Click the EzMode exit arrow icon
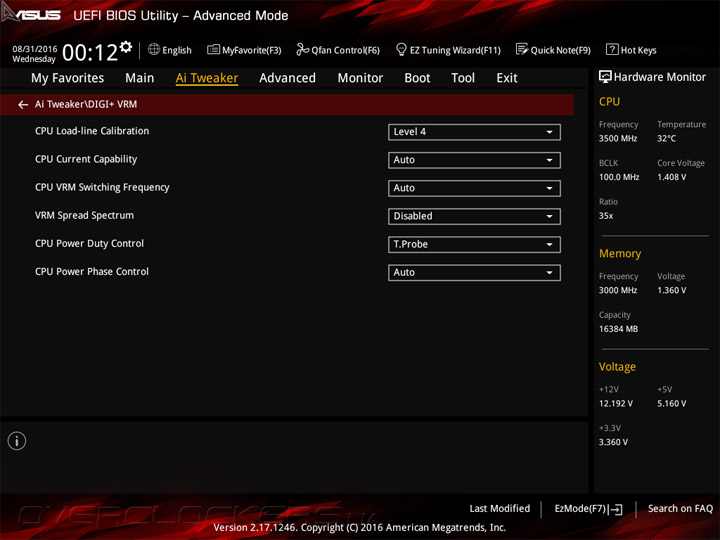The height and width of the screenshot is (540, 720). pos(616,509)
